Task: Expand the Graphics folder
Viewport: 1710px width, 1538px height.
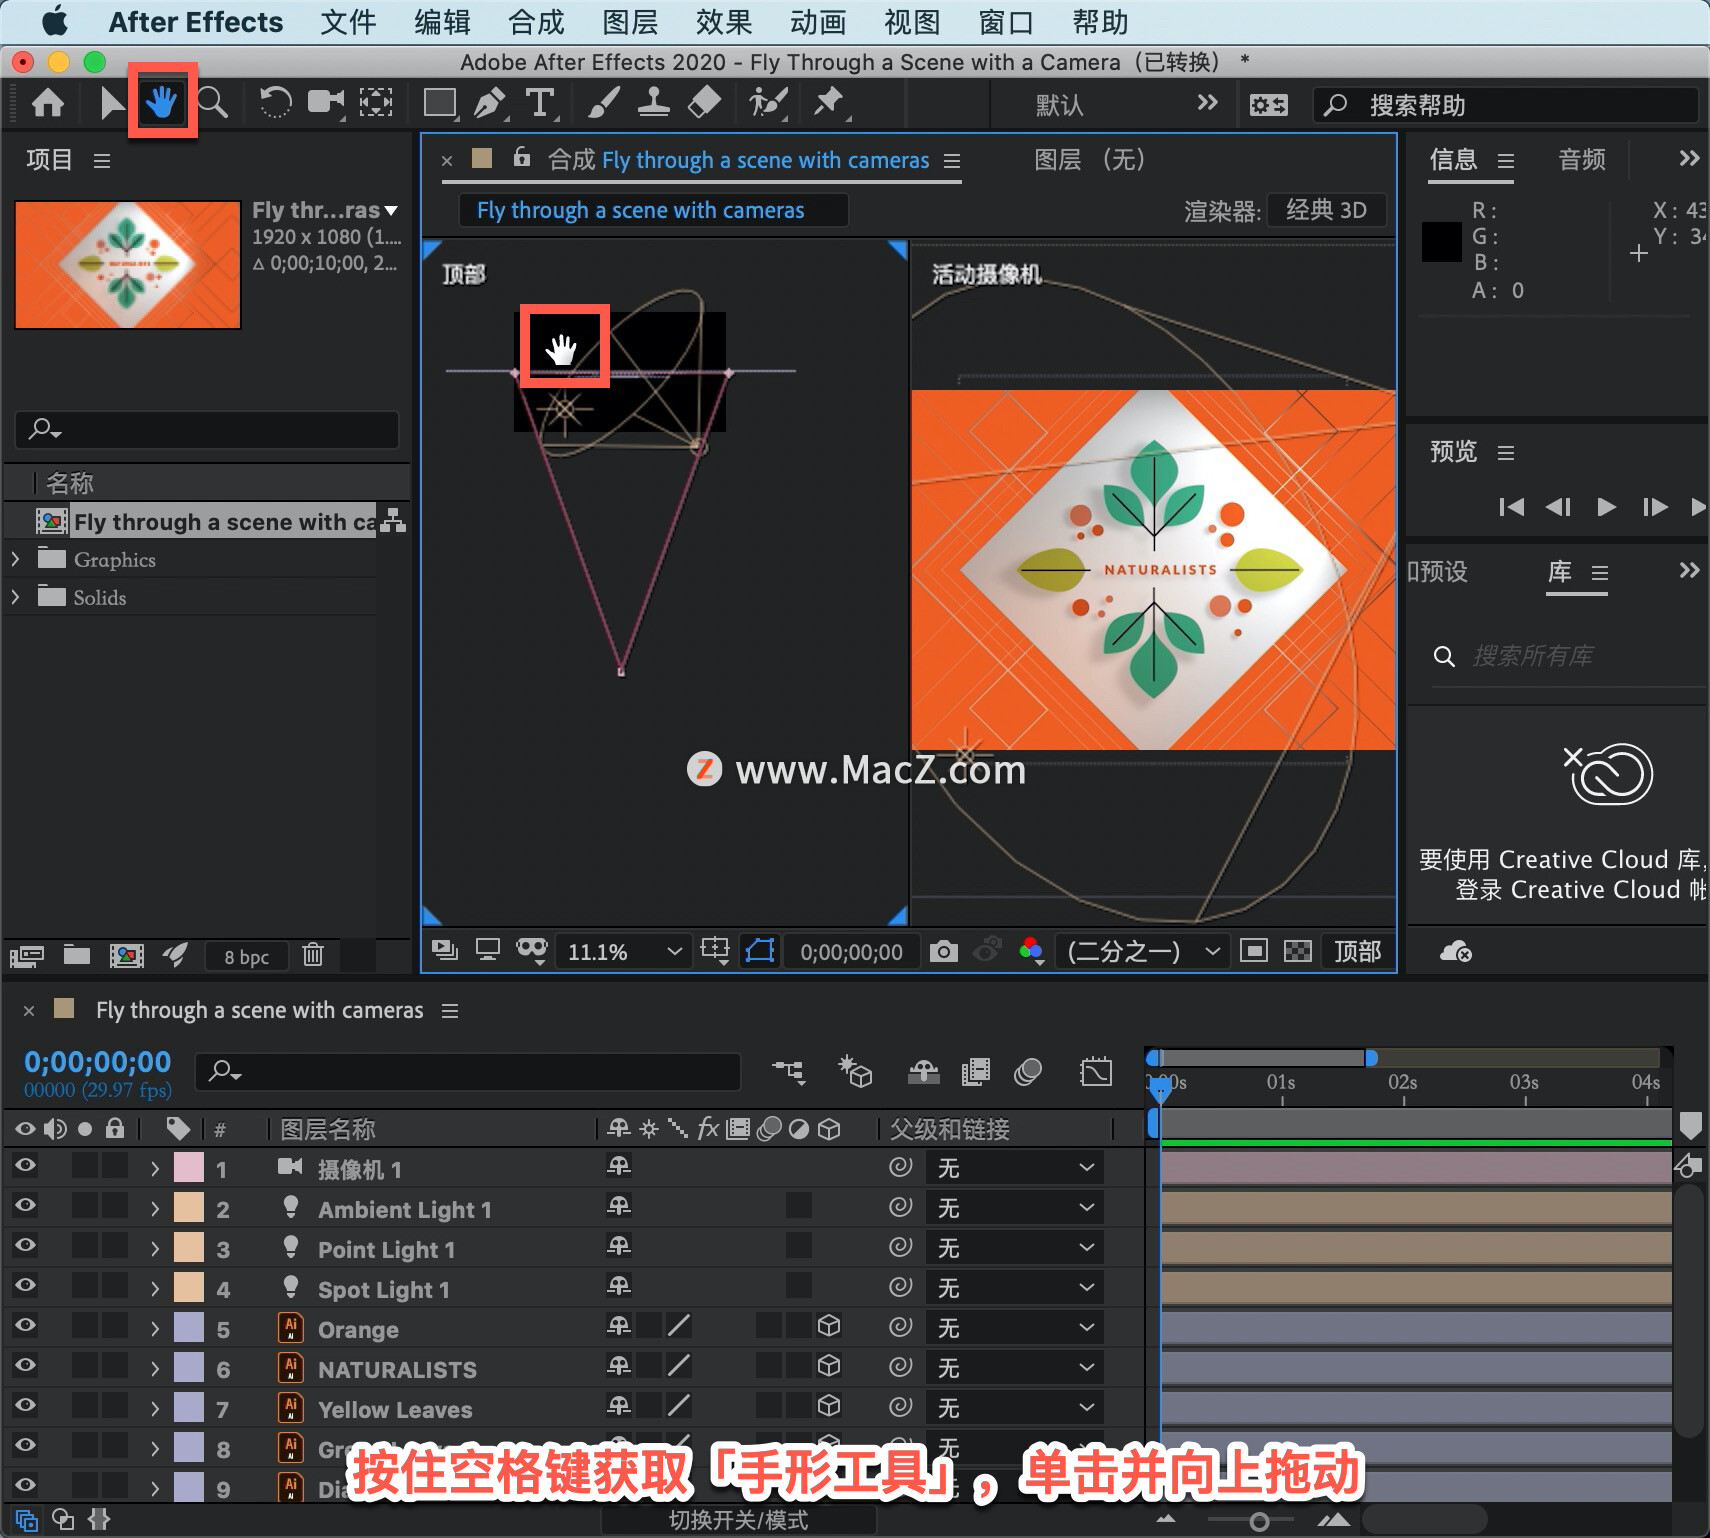Action: coord(15,559)
